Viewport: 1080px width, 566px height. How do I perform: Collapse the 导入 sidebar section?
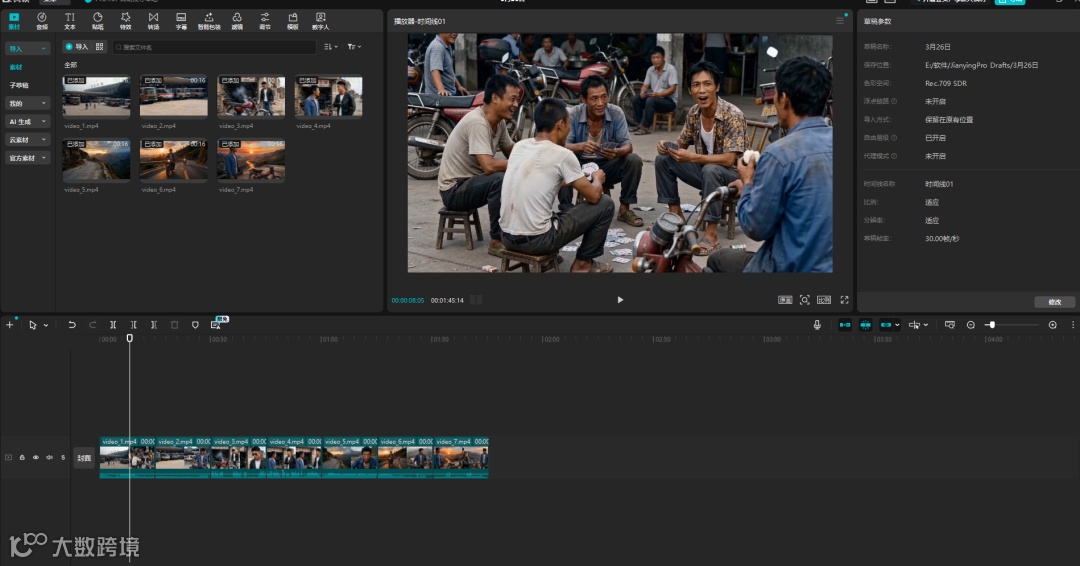[28, 48]
